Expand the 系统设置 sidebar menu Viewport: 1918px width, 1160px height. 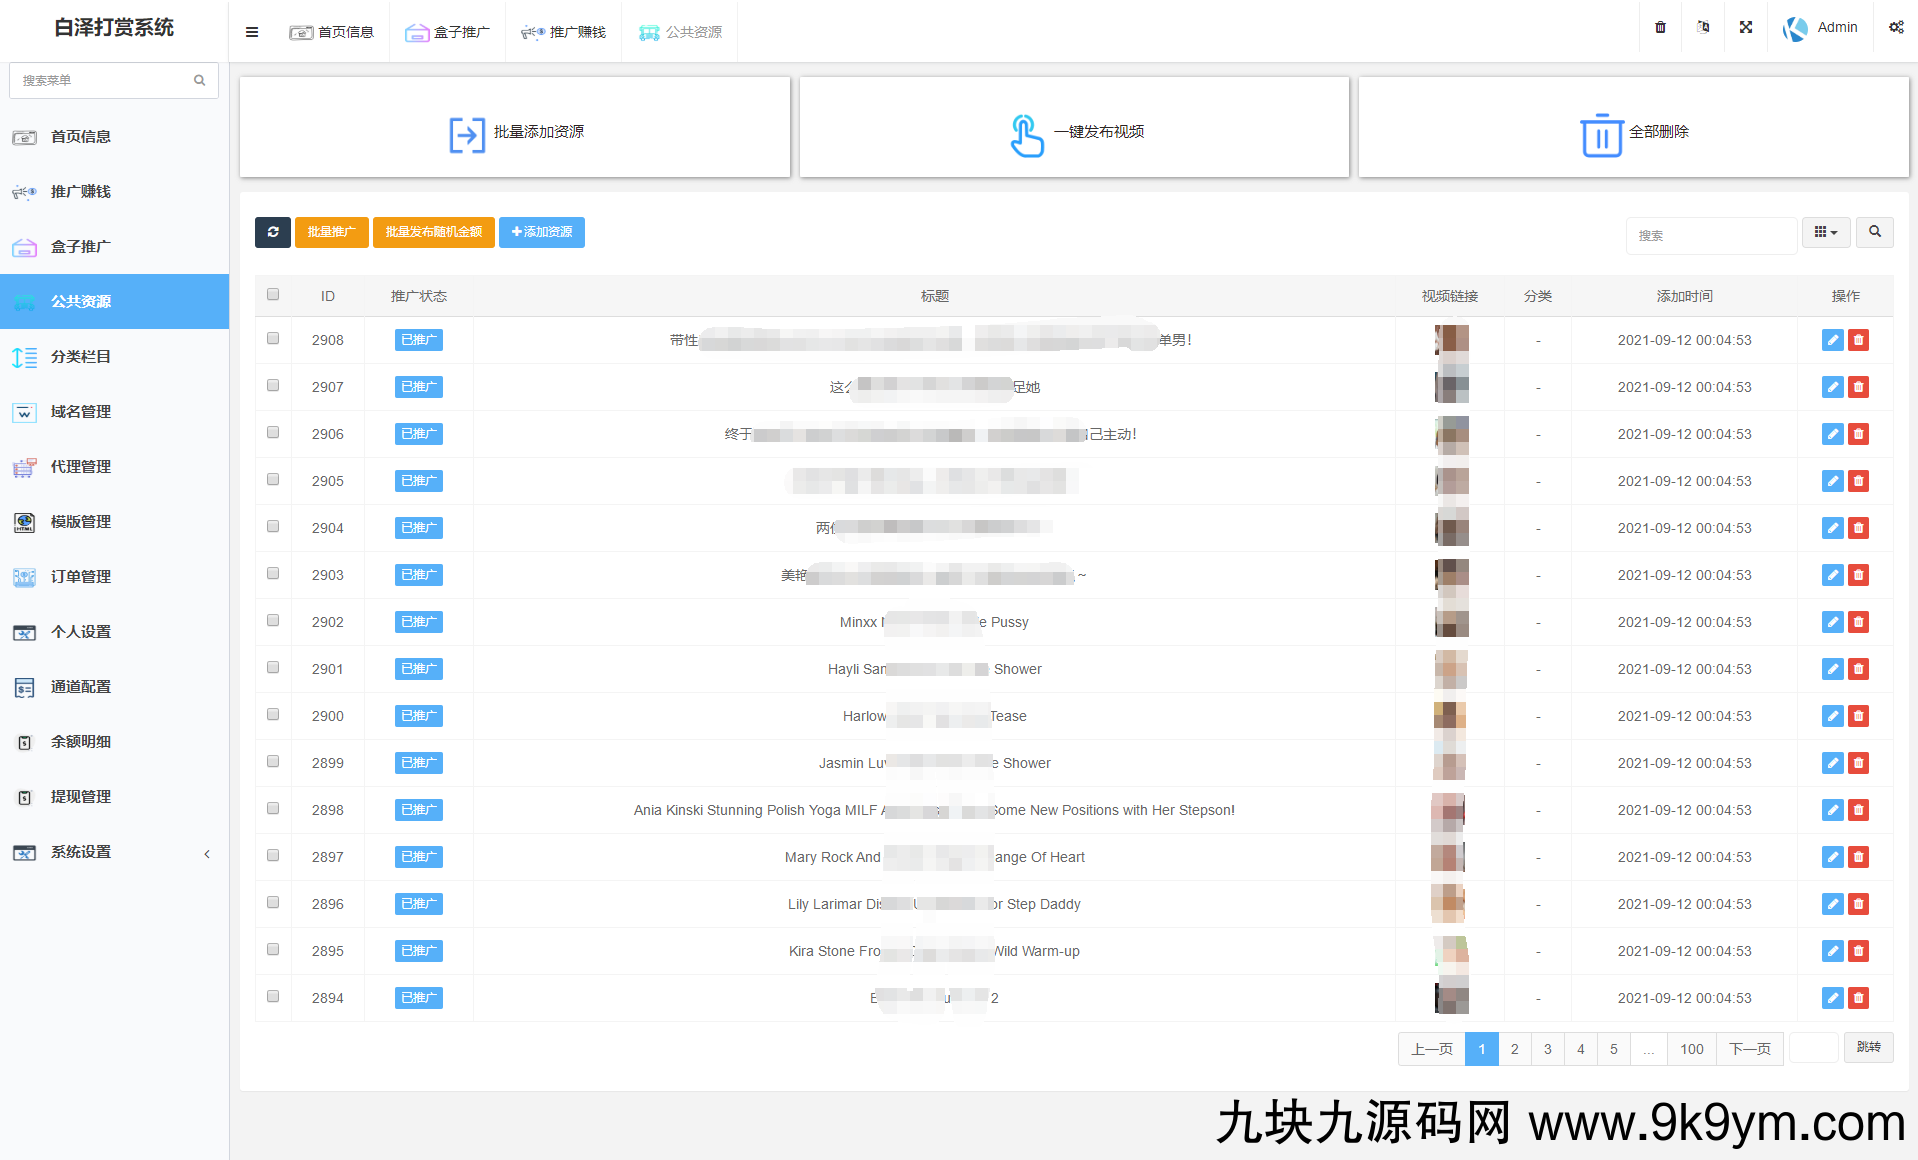(x=114, y=852)
